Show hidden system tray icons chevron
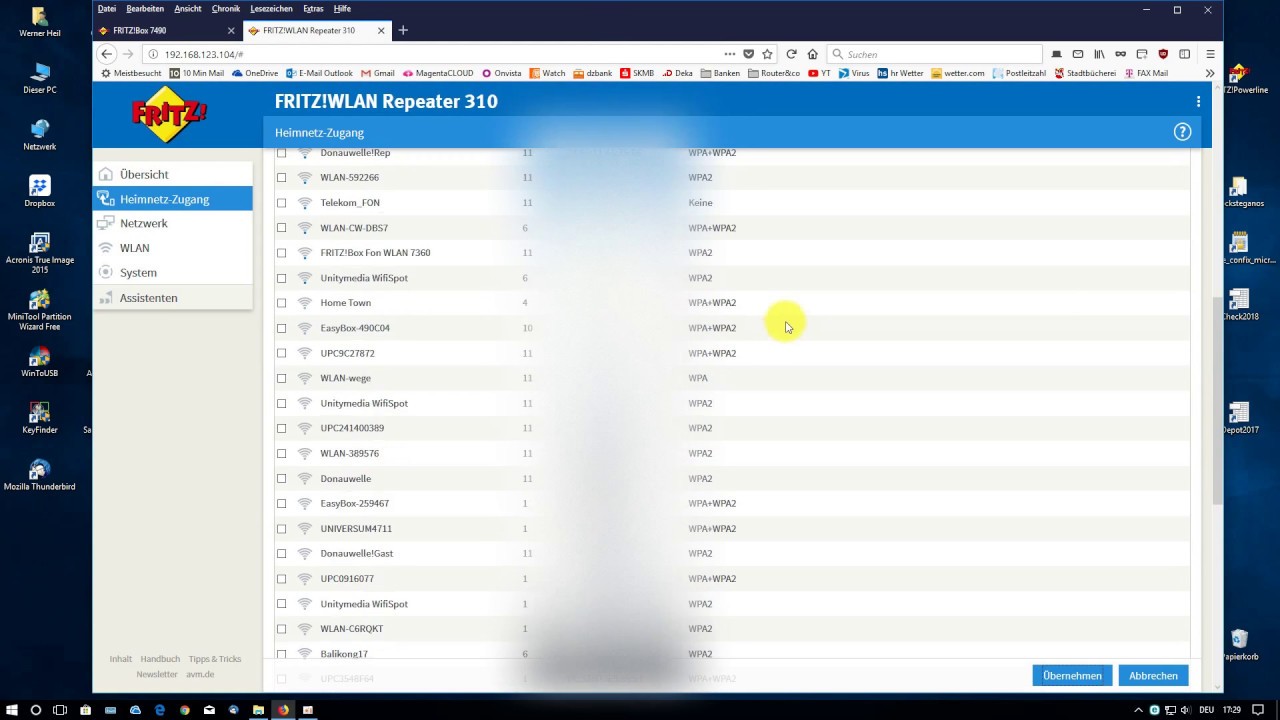Viewport: 1280px width, 720px height. pos(1139,710)
